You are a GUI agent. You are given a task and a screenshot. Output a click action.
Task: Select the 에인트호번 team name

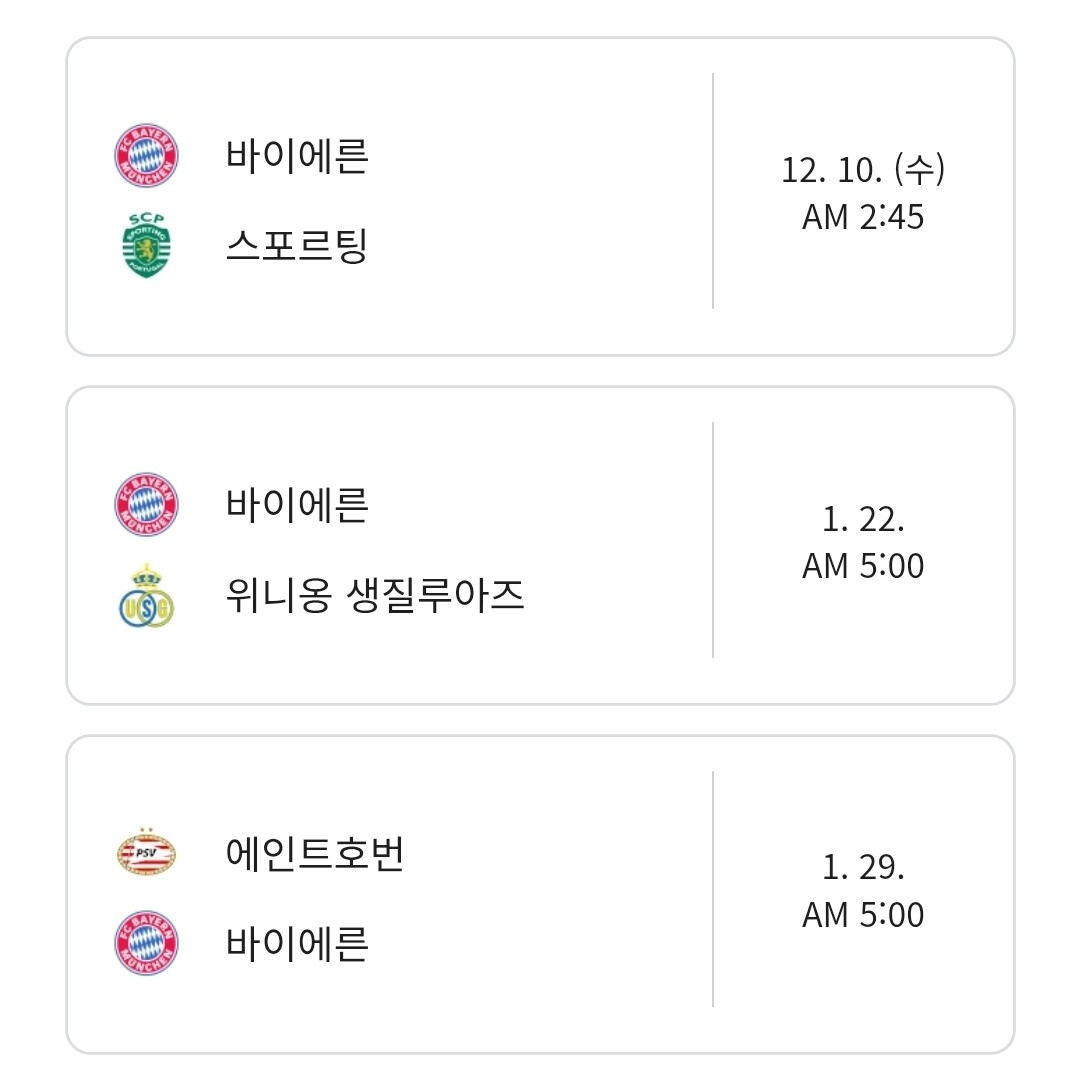pyautogui.click(x=315, y=854)
